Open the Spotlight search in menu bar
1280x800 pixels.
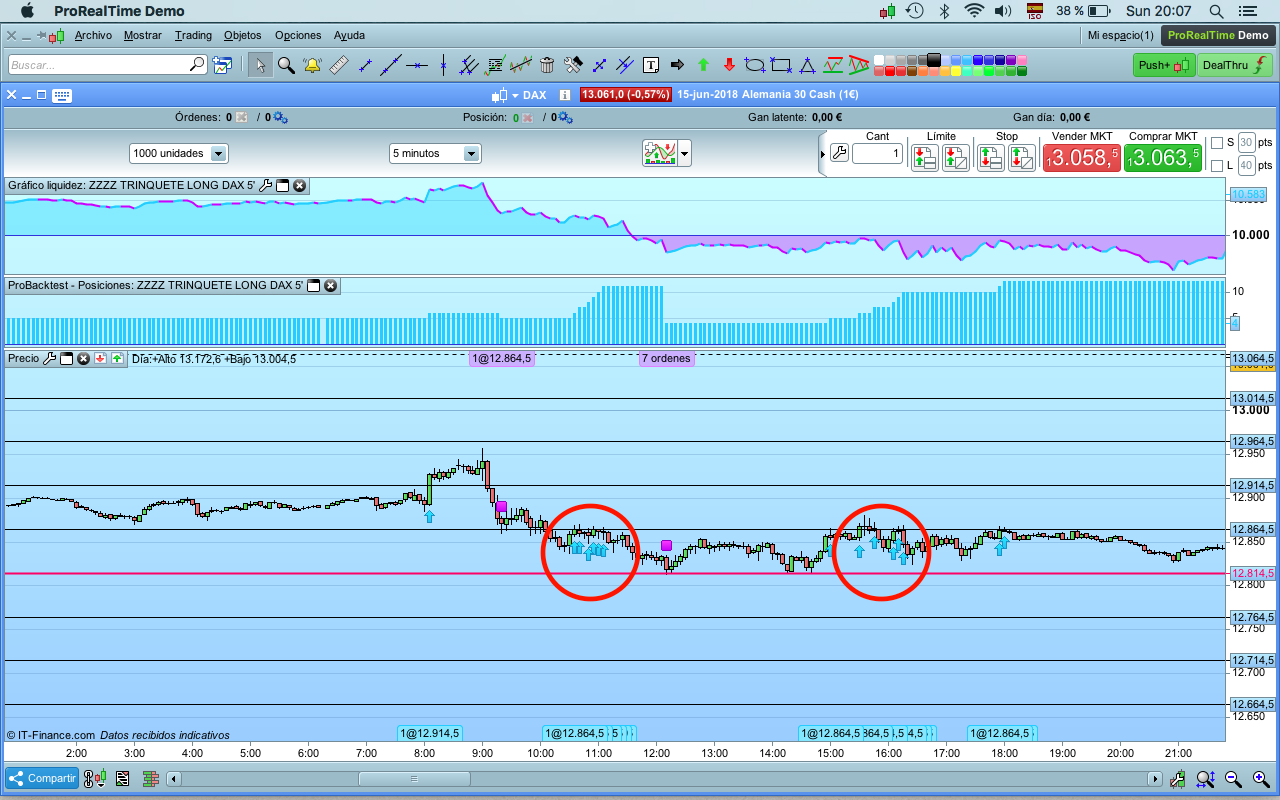tap(1216, 11)
